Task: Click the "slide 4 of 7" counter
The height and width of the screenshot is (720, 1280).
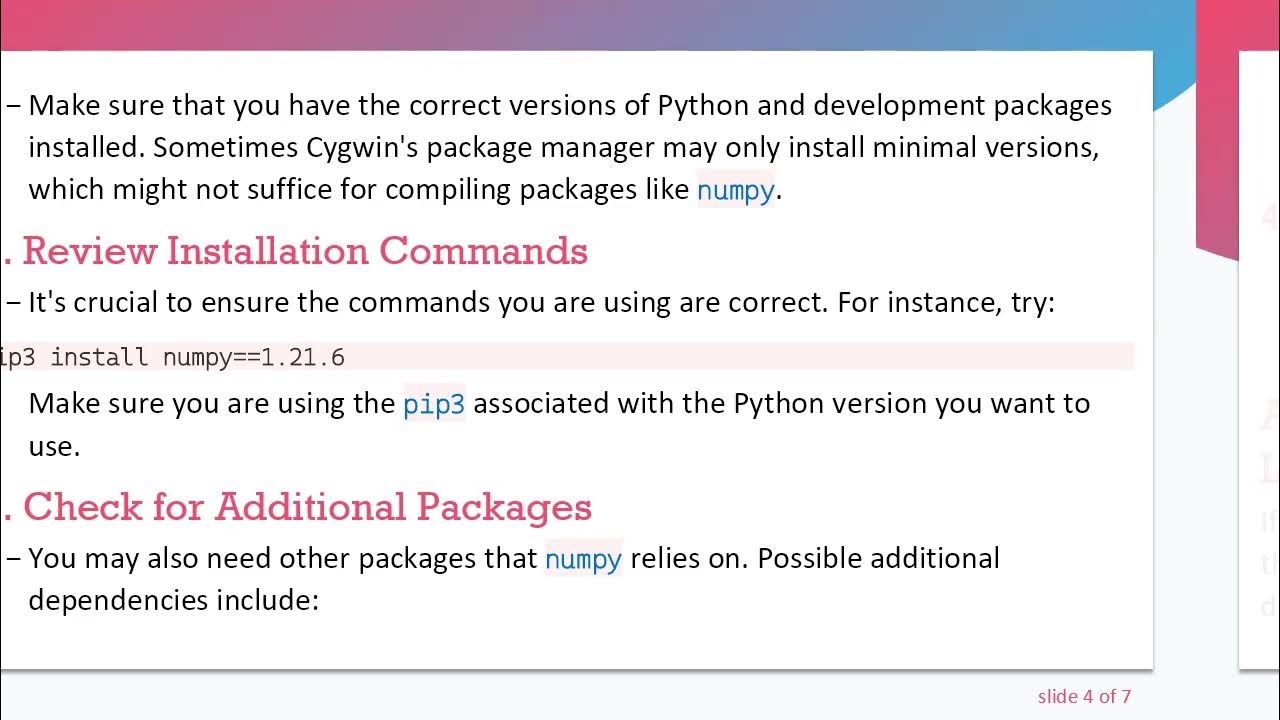Action: click(1083, 696)
